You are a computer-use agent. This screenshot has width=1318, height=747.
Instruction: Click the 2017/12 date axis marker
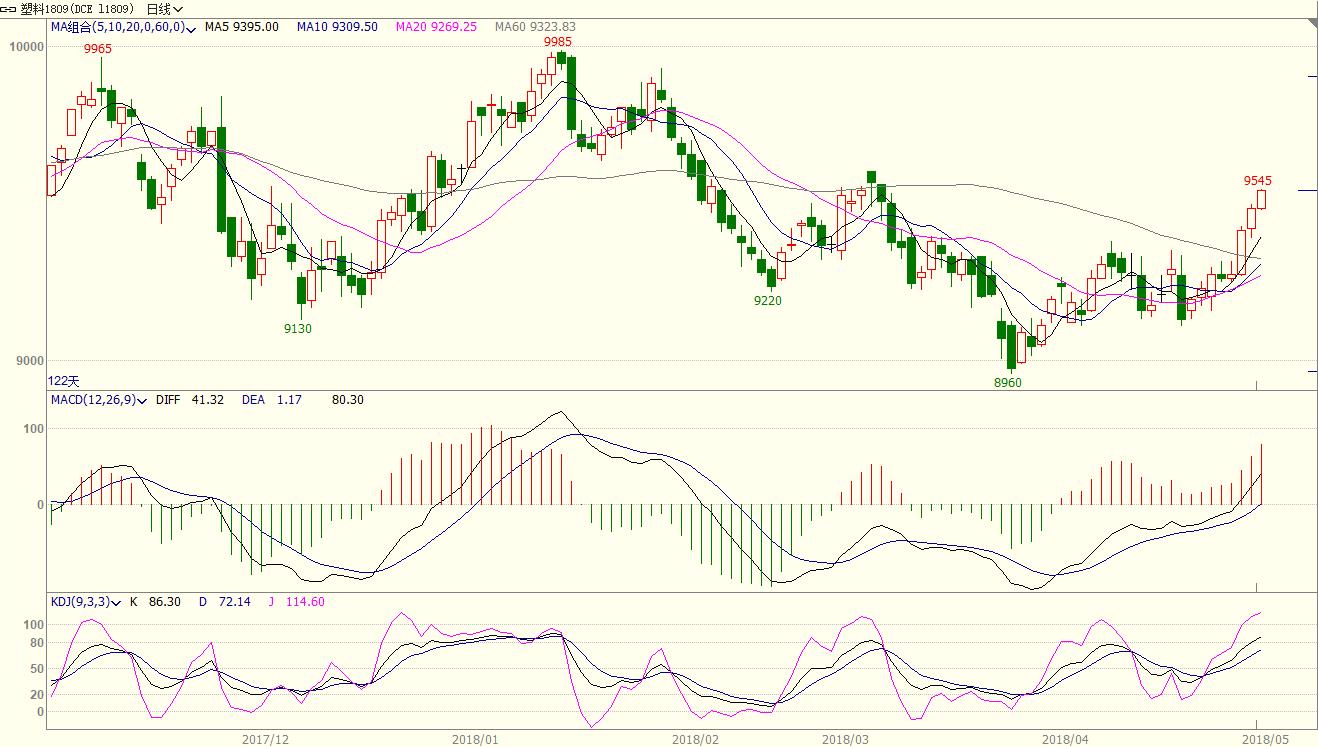[266, 740]
